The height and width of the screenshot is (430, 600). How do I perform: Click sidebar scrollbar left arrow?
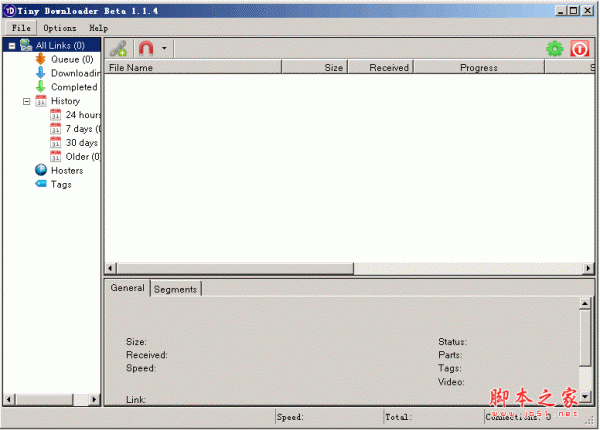click(x=9, y=400)
